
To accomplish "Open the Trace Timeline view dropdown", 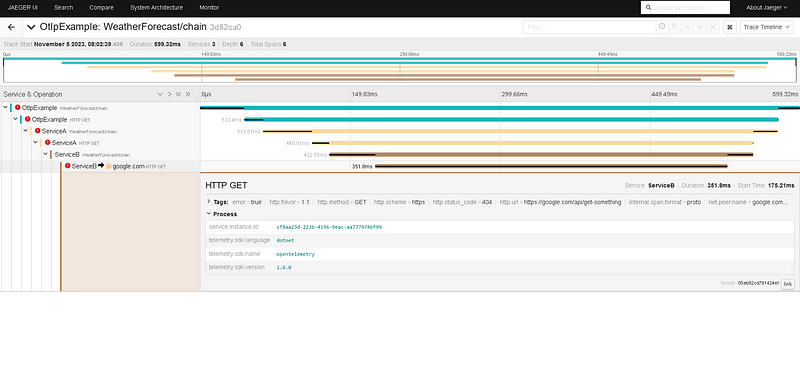I will coord(767,27).
